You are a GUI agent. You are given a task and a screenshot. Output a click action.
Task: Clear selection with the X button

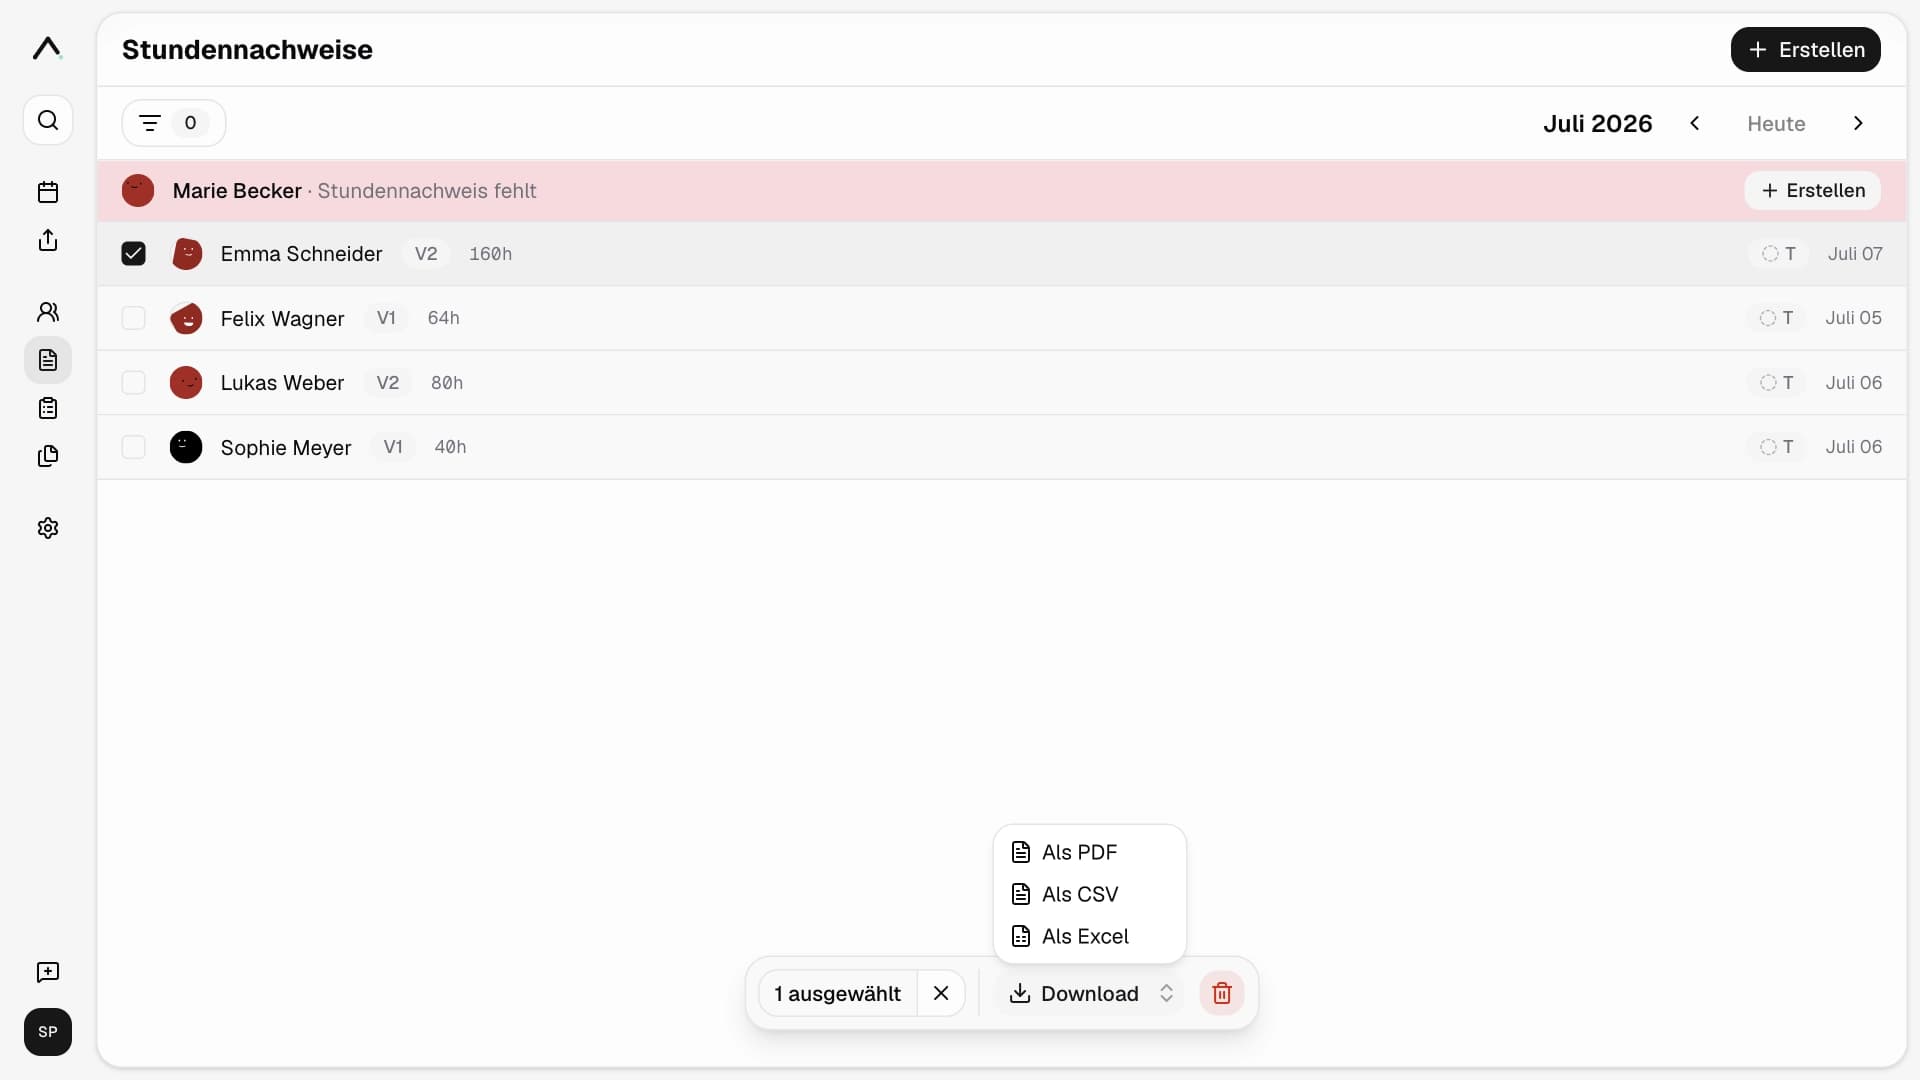click(x=941, y=993)
